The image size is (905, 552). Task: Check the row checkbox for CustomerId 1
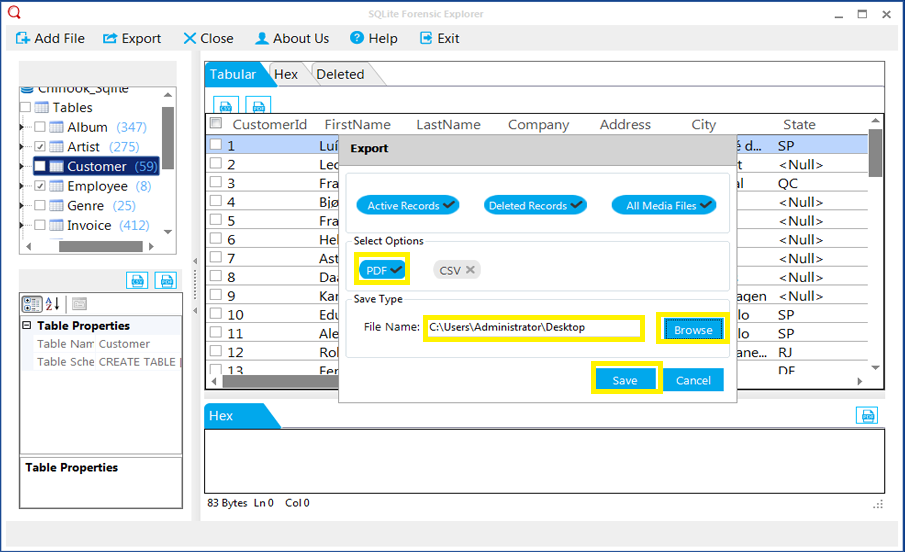pos(216,144)
